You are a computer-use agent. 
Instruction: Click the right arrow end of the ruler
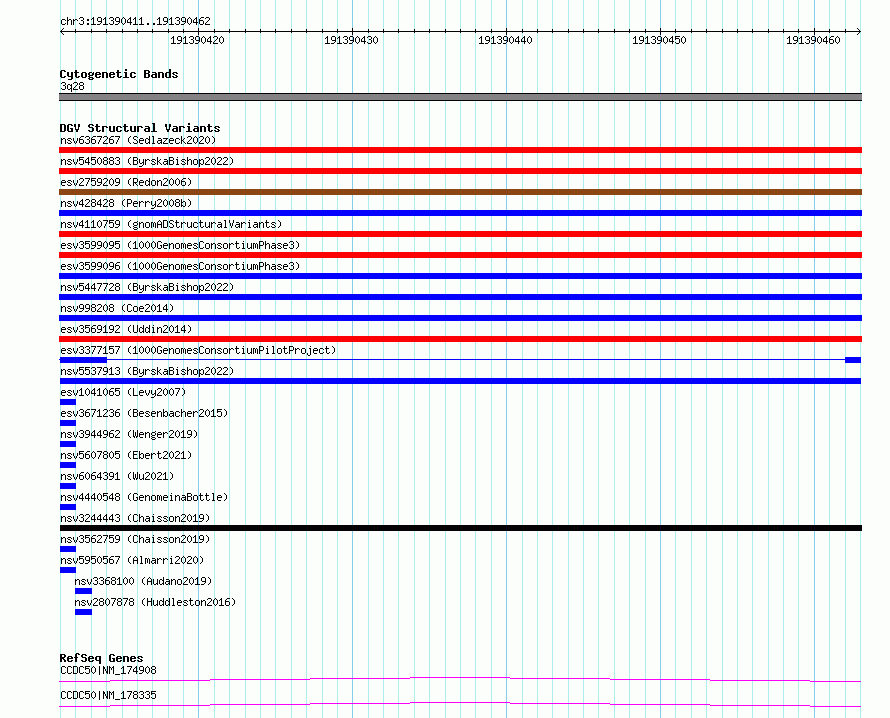pos(859,31)
